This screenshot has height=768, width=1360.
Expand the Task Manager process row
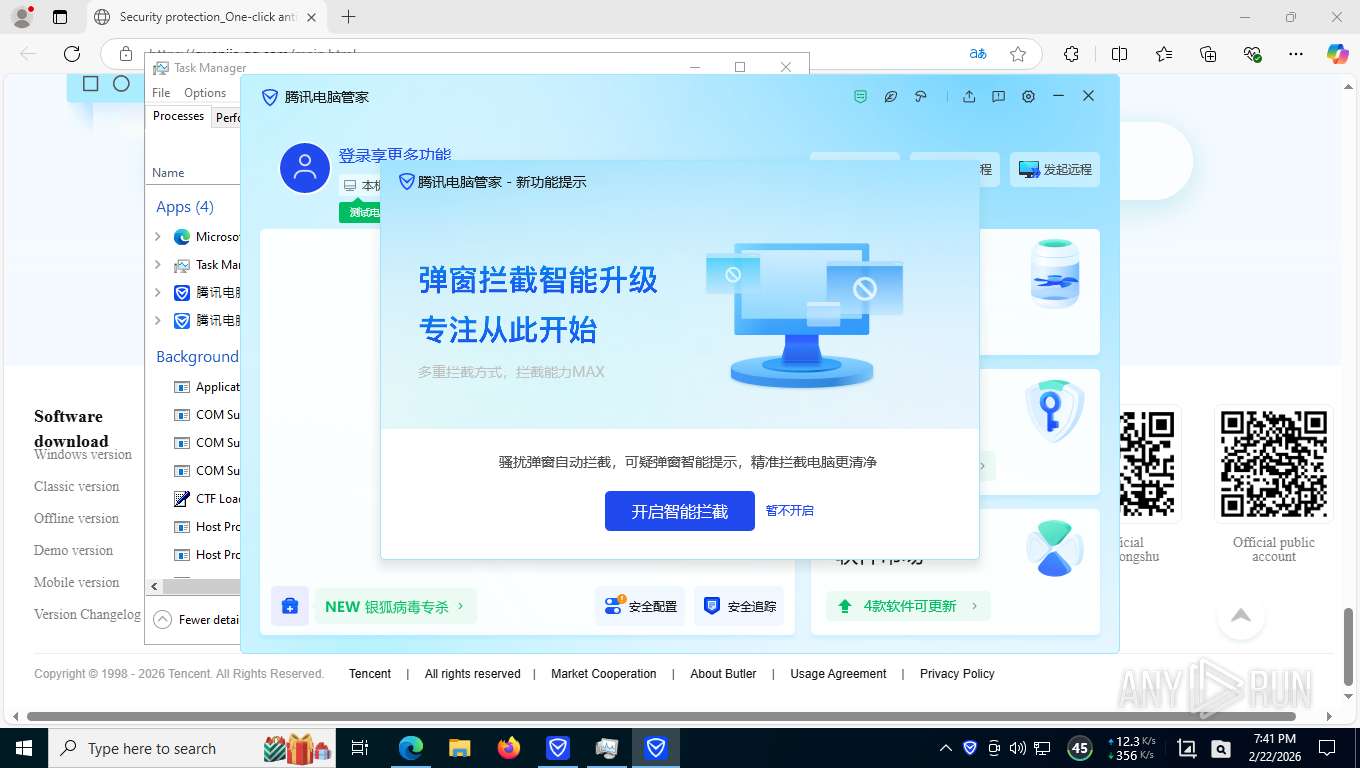click(158, 265)
